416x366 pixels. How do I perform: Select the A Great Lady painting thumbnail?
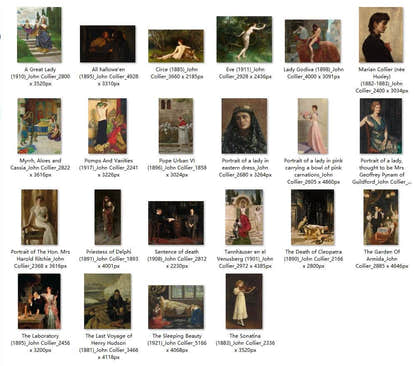click(39, 35)
